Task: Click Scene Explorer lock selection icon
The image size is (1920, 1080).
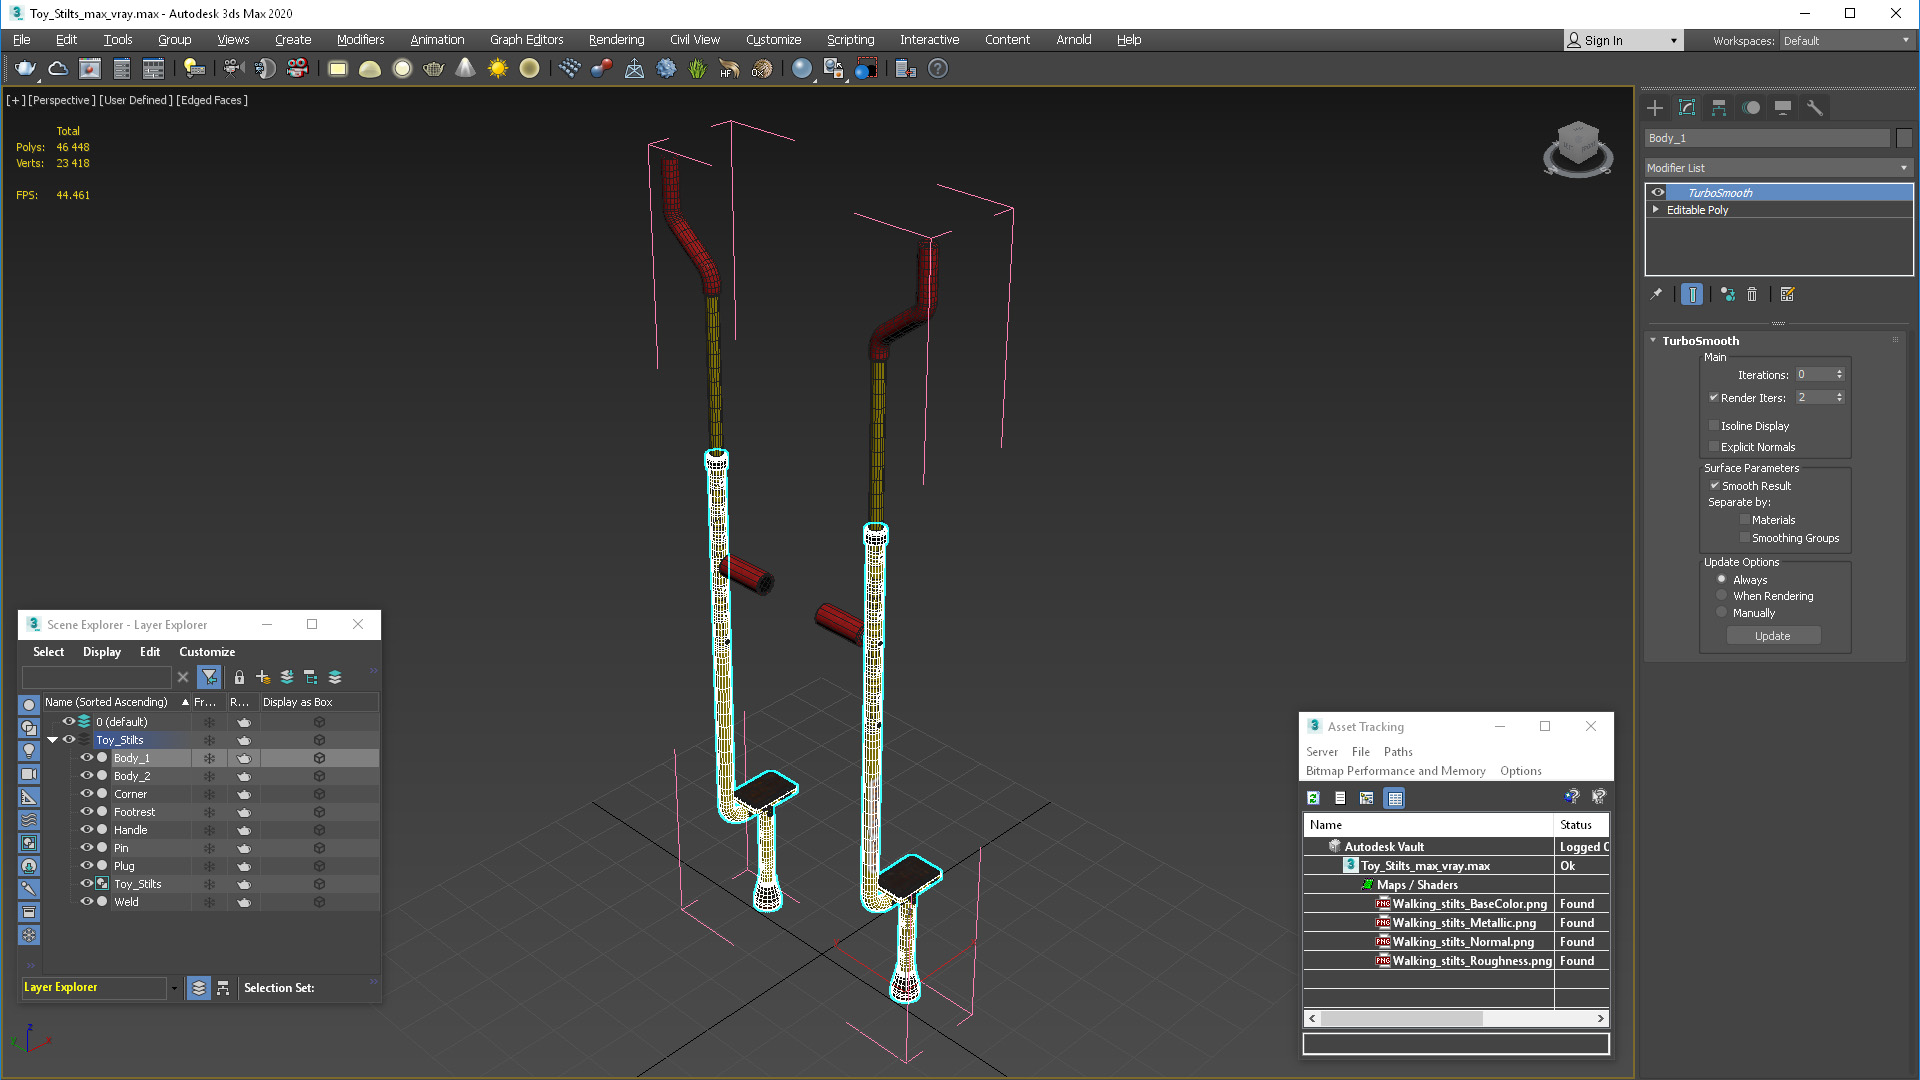Action: tap(239, 677)
